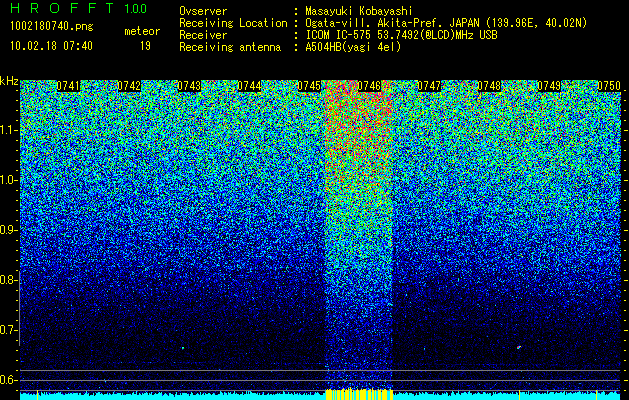Click the kHz axis unit label

9,81
